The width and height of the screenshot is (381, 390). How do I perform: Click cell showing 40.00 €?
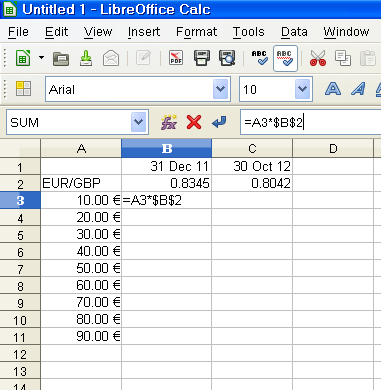tap(81, 251)
